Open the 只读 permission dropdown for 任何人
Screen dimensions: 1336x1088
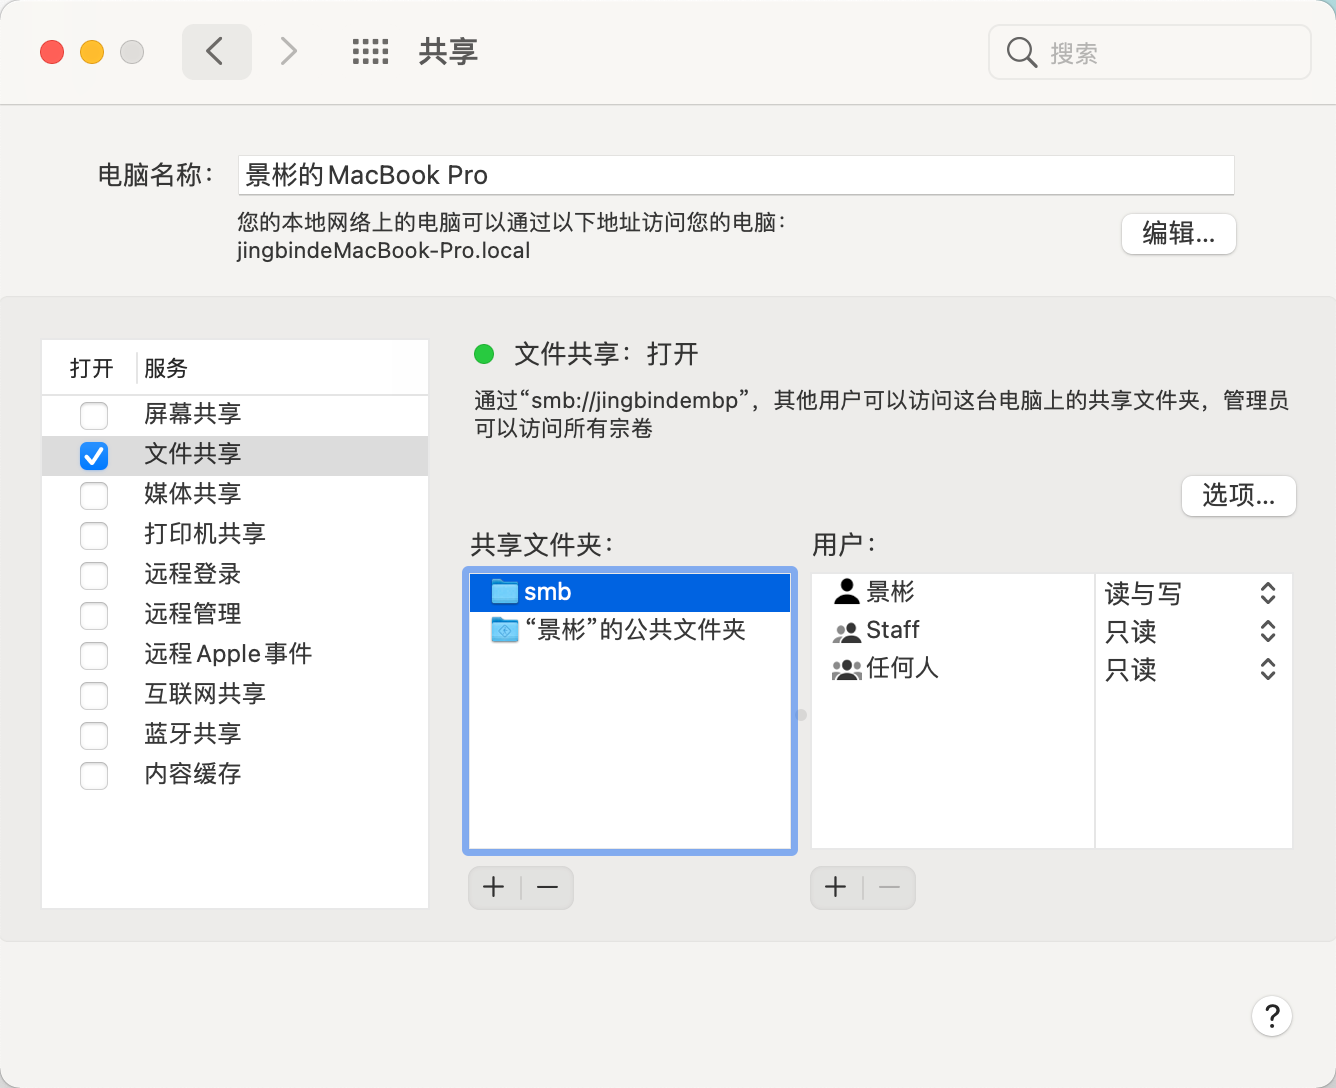1267,670
